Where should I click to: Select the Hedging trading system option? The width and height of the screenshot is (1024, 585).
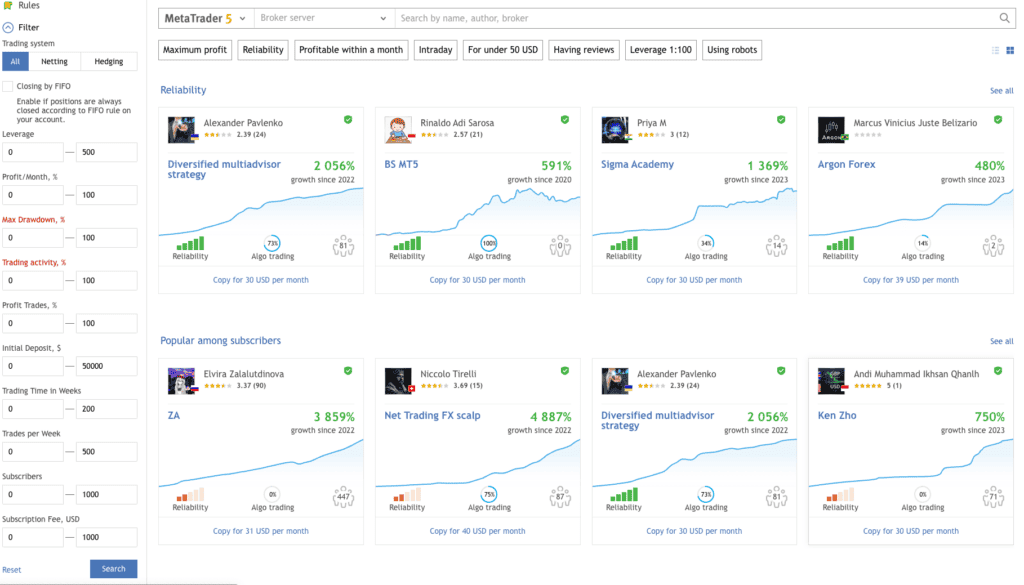[108, 61]
